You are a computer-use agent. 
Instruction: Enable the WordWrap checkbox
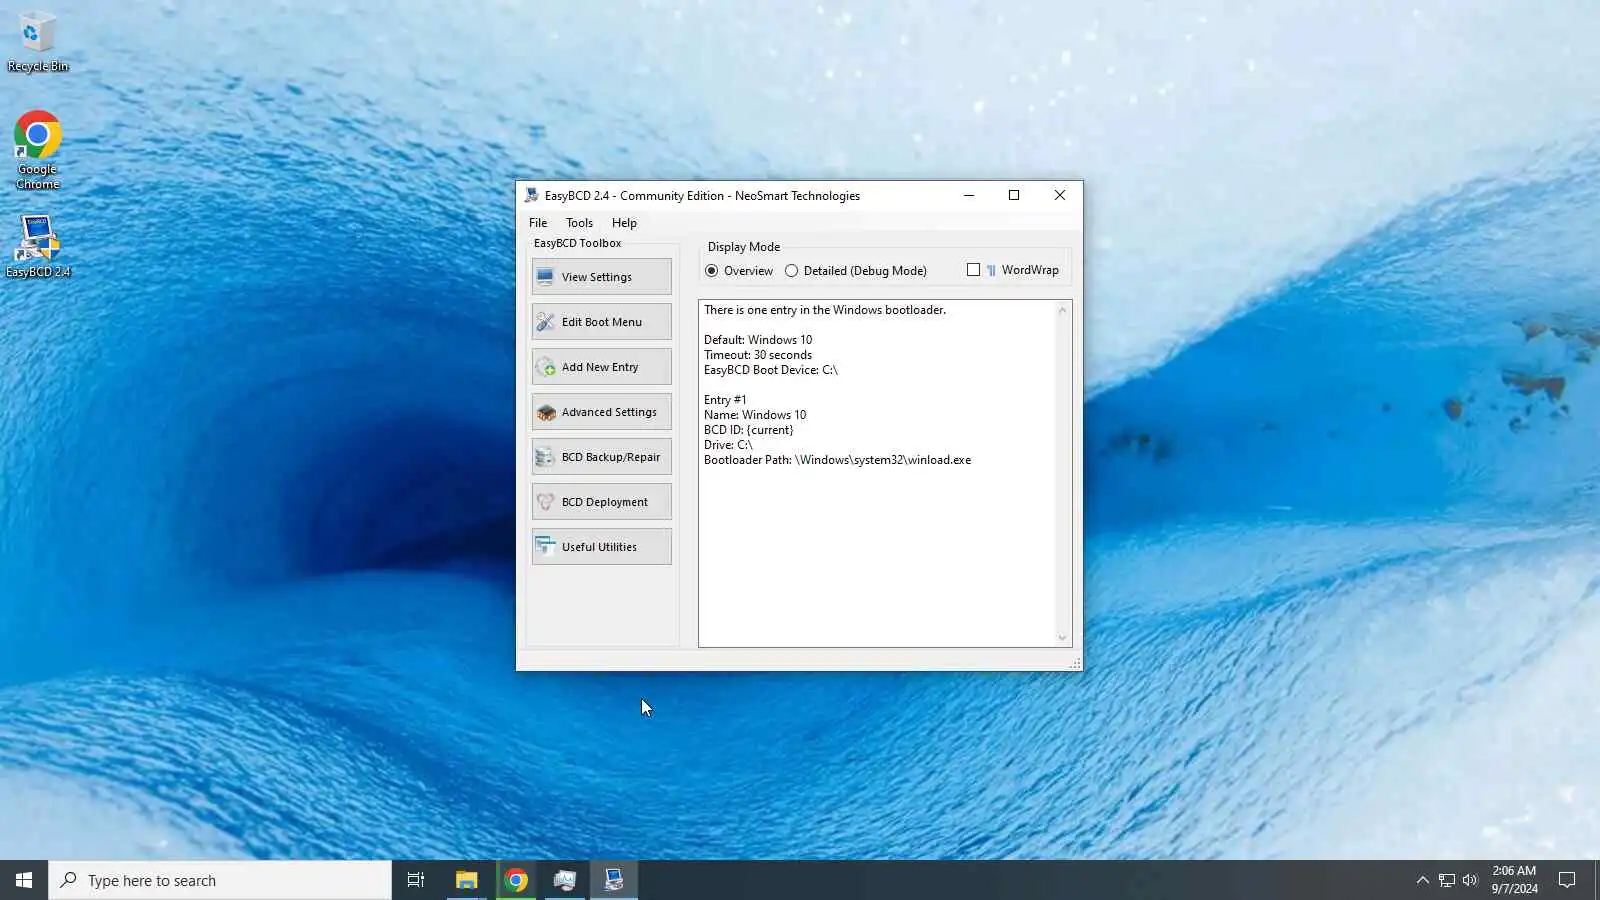973,270
